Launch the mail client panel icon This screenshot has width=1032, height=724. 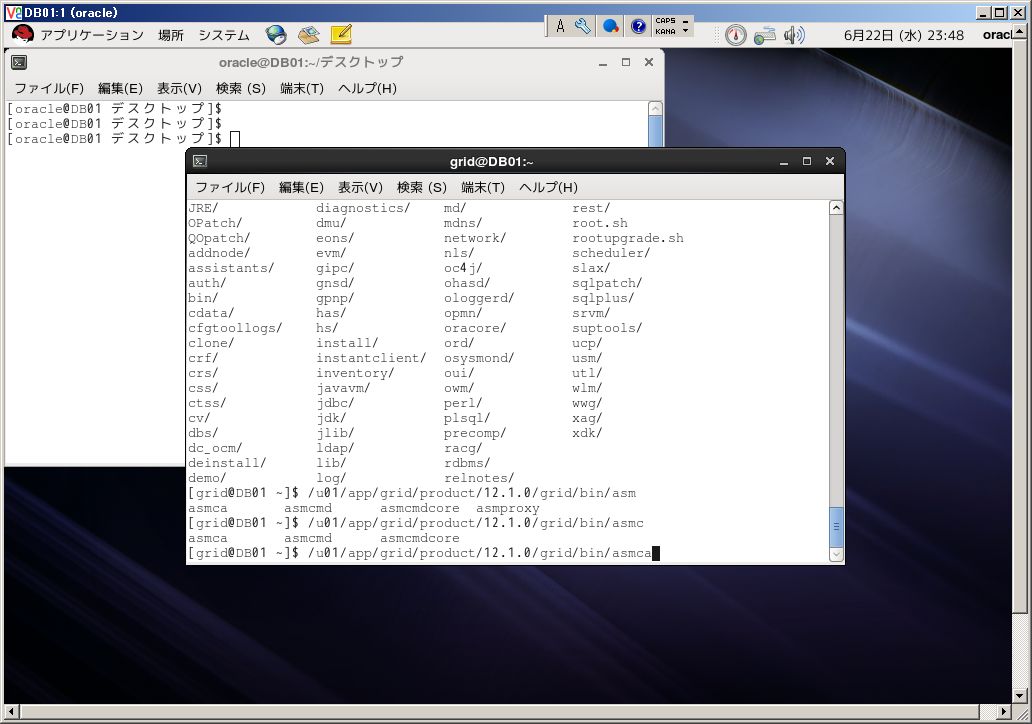[x=309, y=34]
